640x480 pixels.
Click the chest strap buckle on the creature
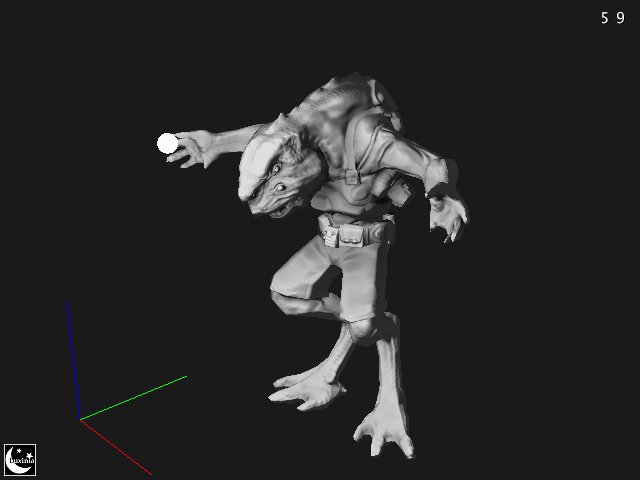(x=352, y=176)
